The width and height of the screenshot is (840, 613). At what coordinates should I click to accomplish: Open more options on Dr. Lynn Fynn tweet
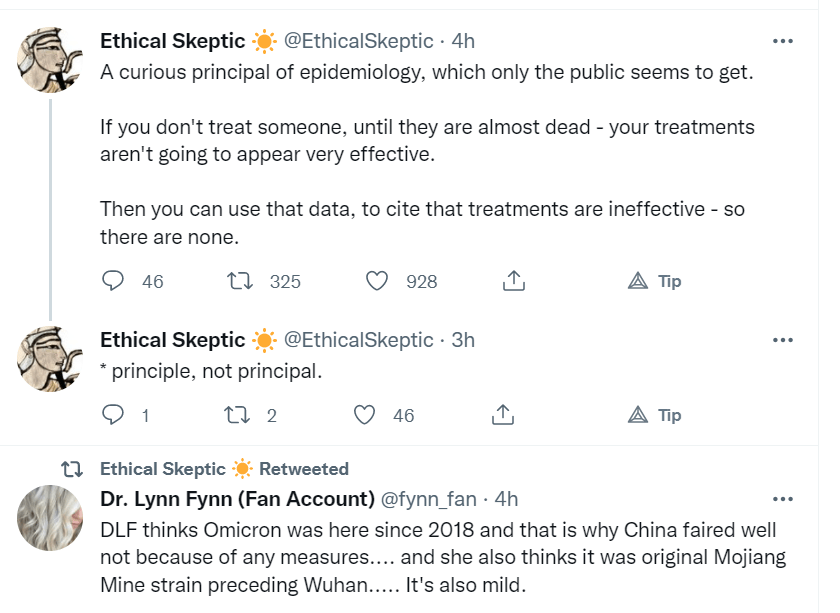pyautogui.click(x=783, y=498)
